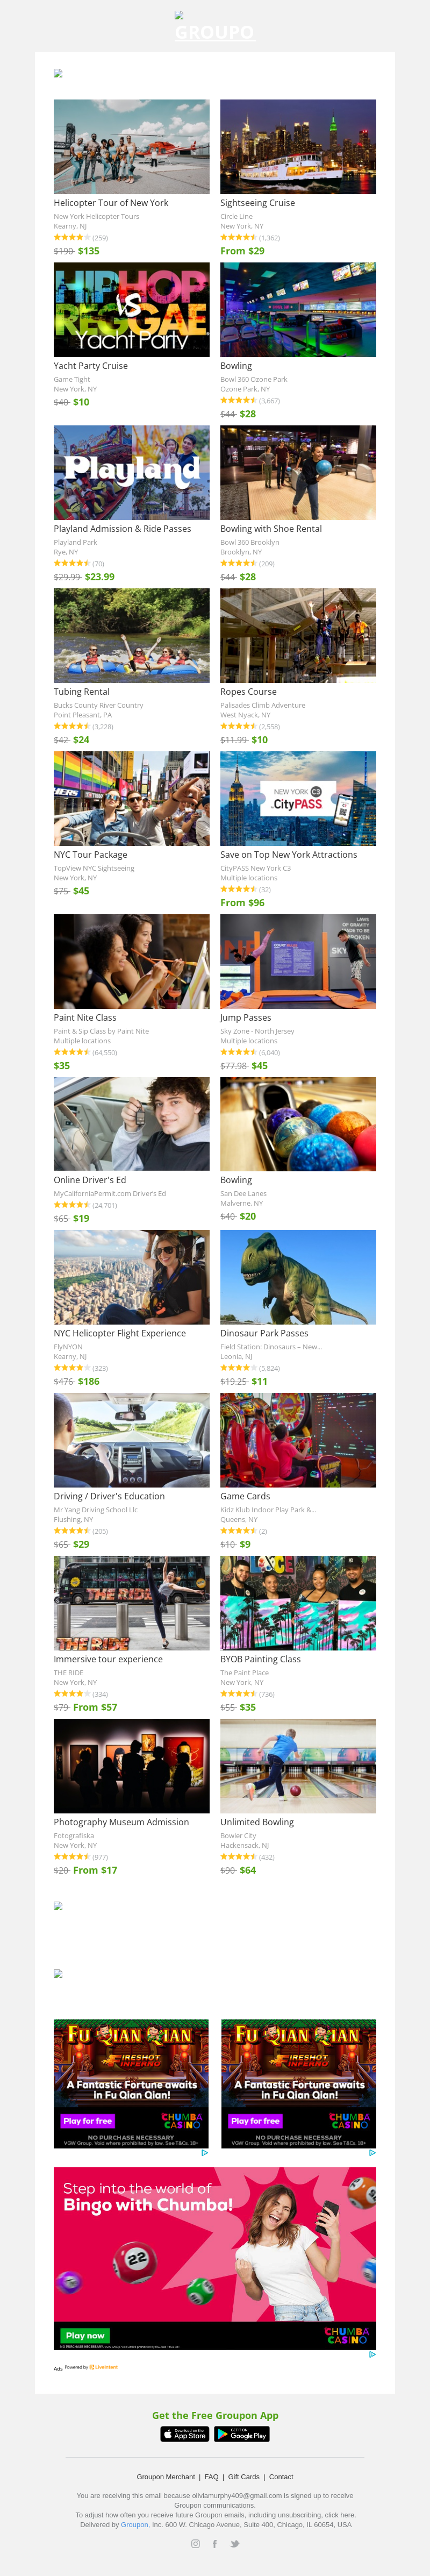This screenshot has height=2576, width=430.
Task: Open the Gift Cards footer link
Action: 243,2476
